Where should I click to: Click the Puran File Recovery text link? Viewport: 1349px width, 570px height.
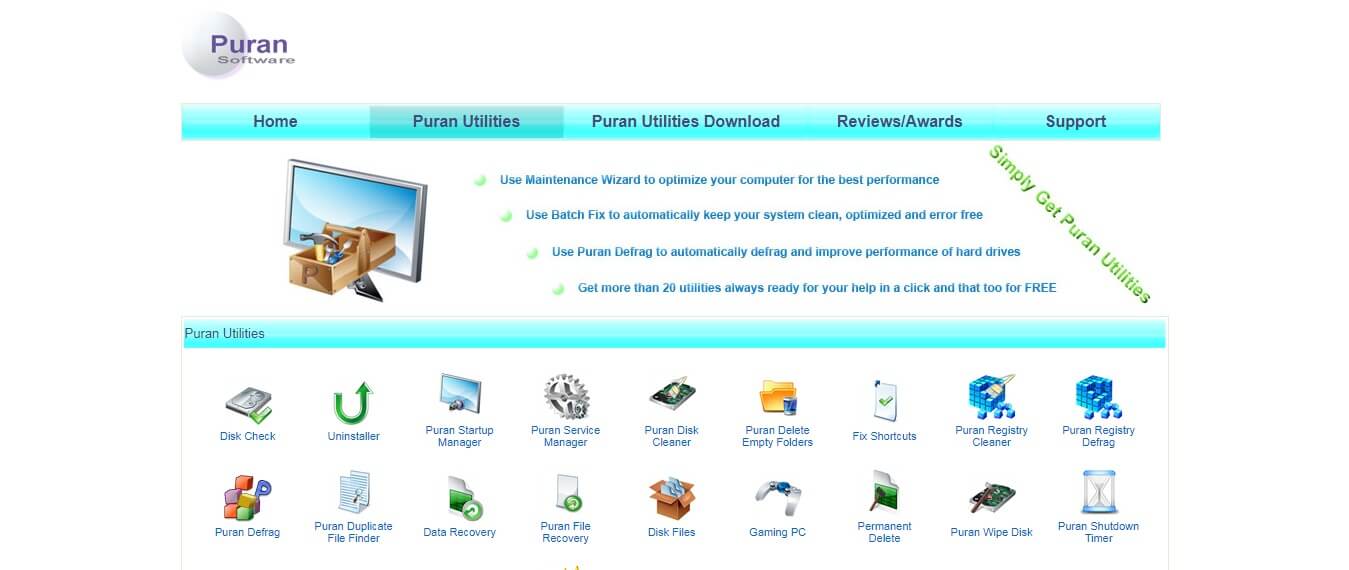click(x=566, y=532)
